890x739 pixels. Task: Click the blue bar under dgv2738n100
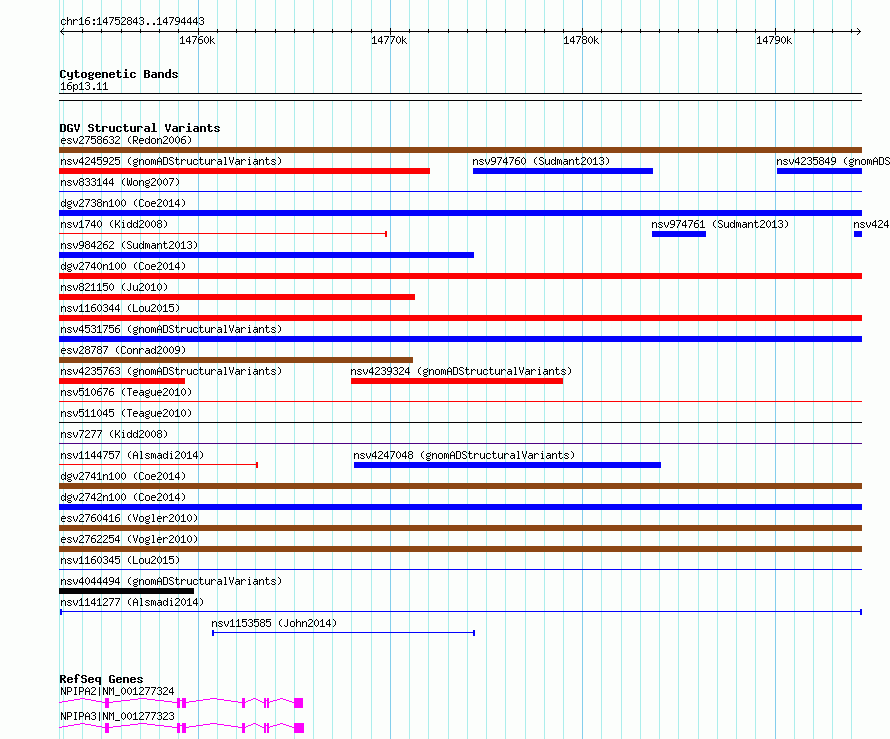[x=460, y=213]
